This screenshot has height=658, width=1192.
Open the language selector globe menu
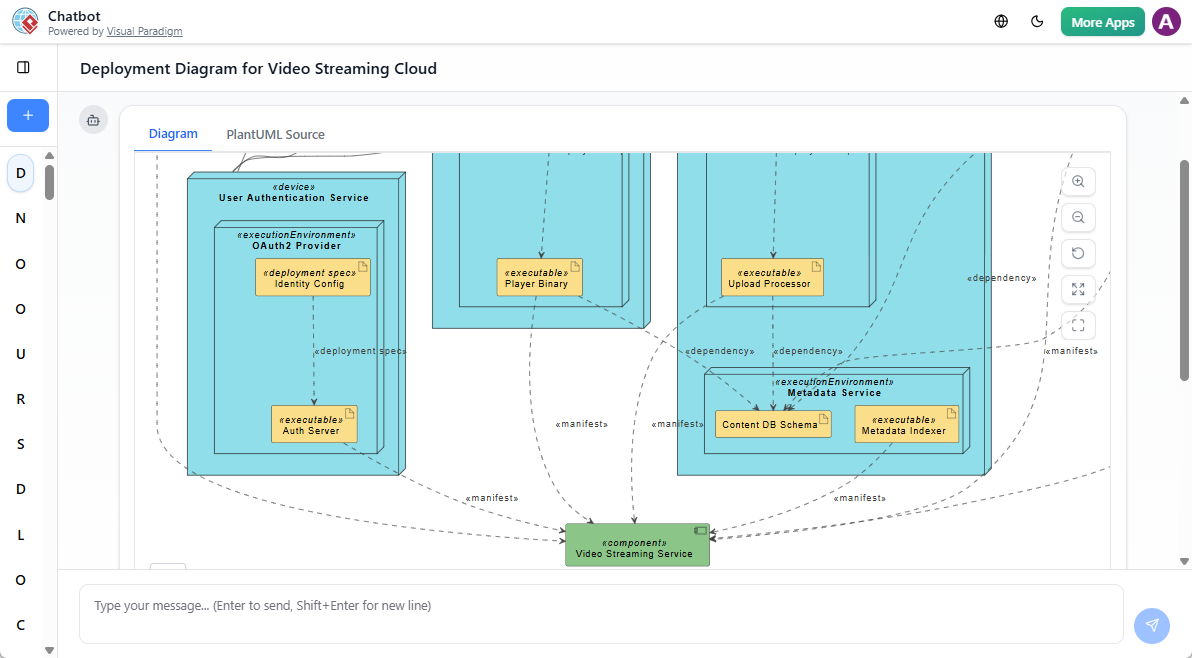[x=1001, y=20]
